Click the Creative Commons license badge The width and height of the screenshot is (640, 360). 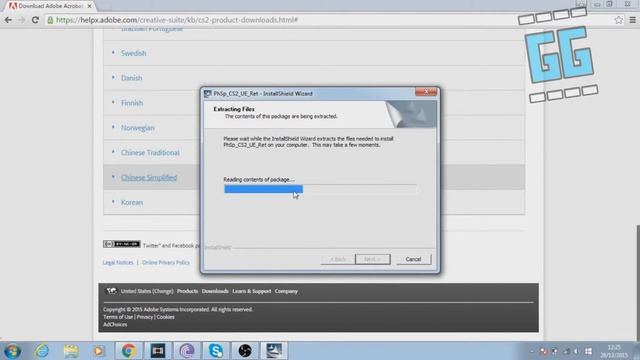(x=122, y=244)
